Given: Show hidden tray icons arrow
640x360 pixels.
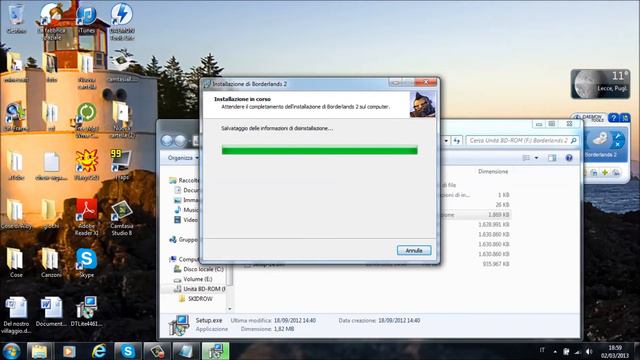Looking at the screenshot, I should coord(555,351).
